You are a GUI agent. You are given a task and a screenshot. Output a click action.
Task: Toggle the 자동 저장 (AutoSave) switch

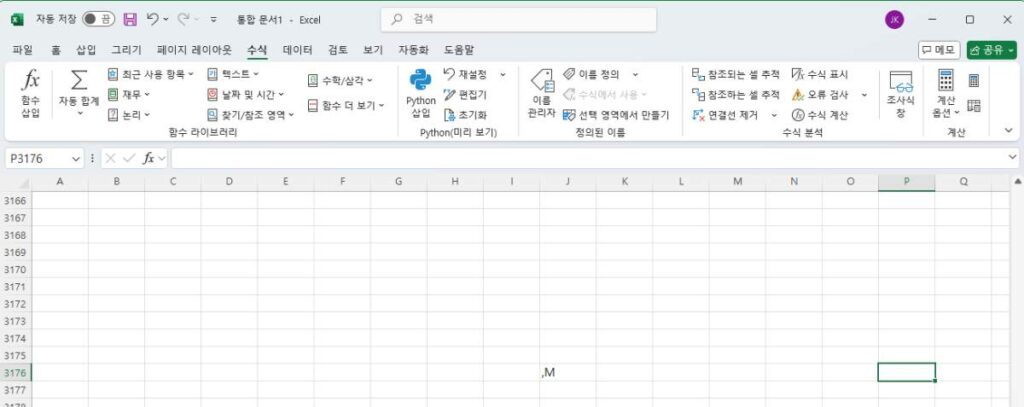click(x=98, y=19)
